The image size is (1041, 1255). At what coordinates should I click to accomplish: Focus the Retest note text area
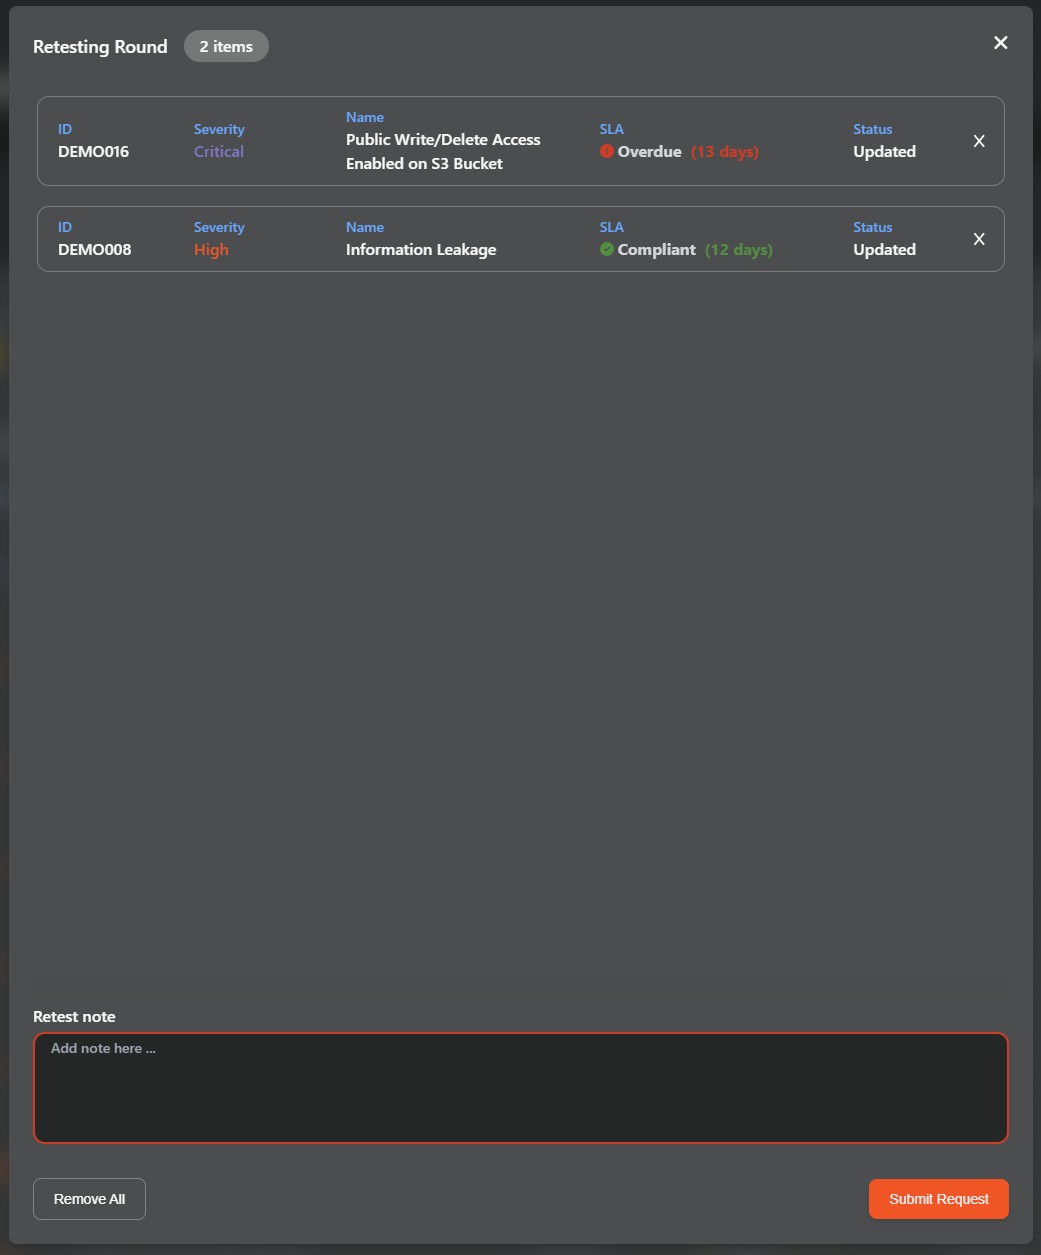(x=520, y=1088)
